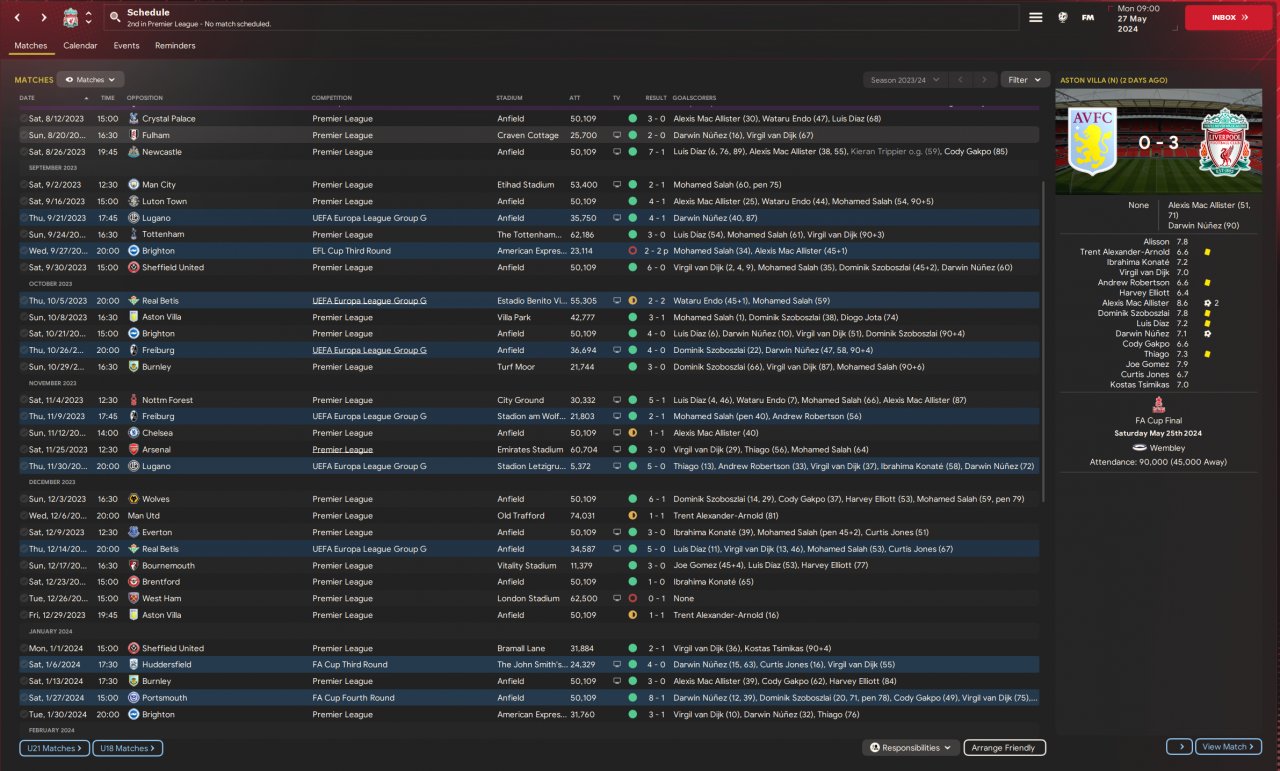Click the Wembley match preview image
The image size is (1280, 771).
pos(1159,141)
